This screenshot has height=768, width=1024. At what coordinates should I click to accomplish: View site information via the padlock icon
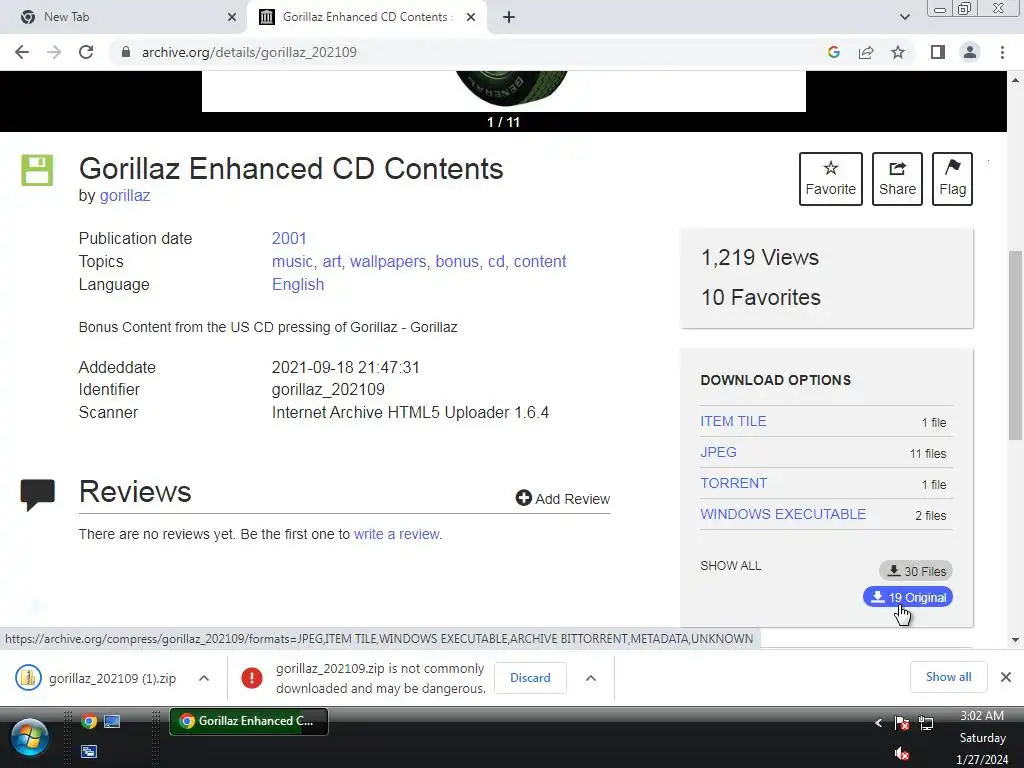tap(126, 52)
